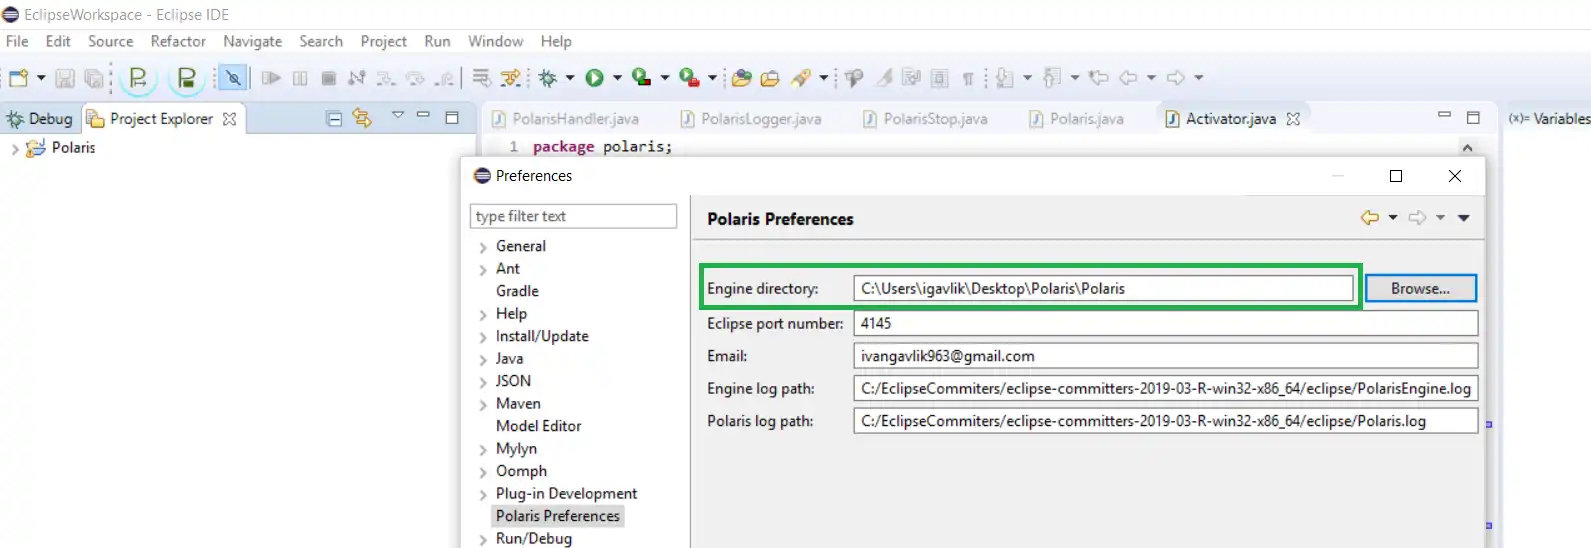Open the File menu
The width and height of the screenshot is (1591, 548).
pyautogui.click(x=17, y=41)
